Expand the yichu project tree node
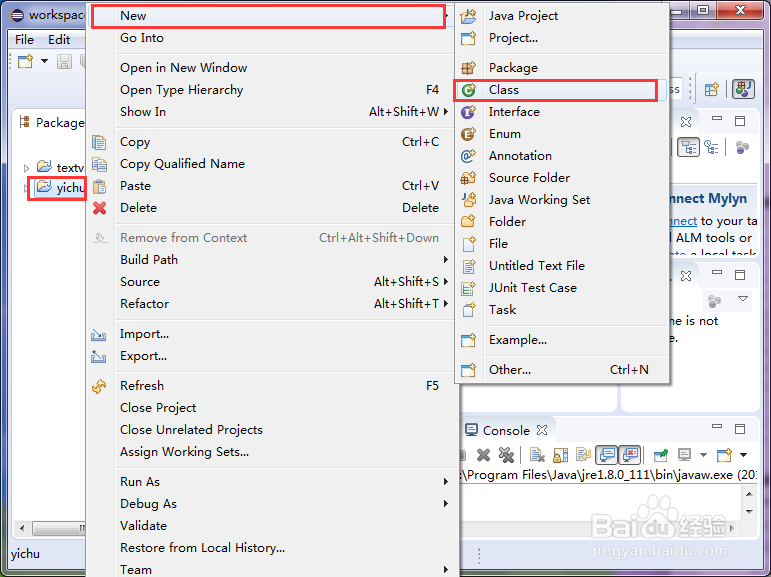The height and width of the screenshot is (577, 771). coord(25,188)
